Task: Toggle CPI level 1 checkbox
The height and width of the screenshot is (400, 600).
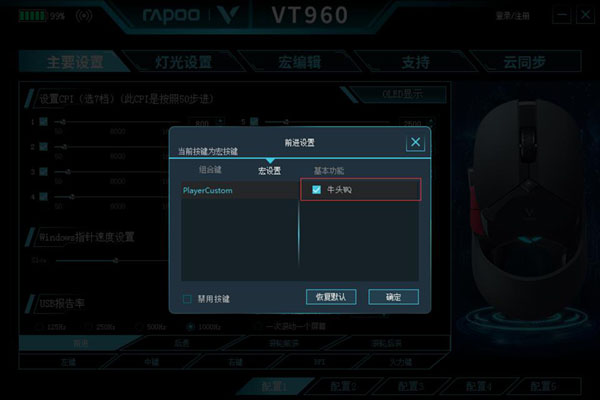Action: (x=44, y=122)
